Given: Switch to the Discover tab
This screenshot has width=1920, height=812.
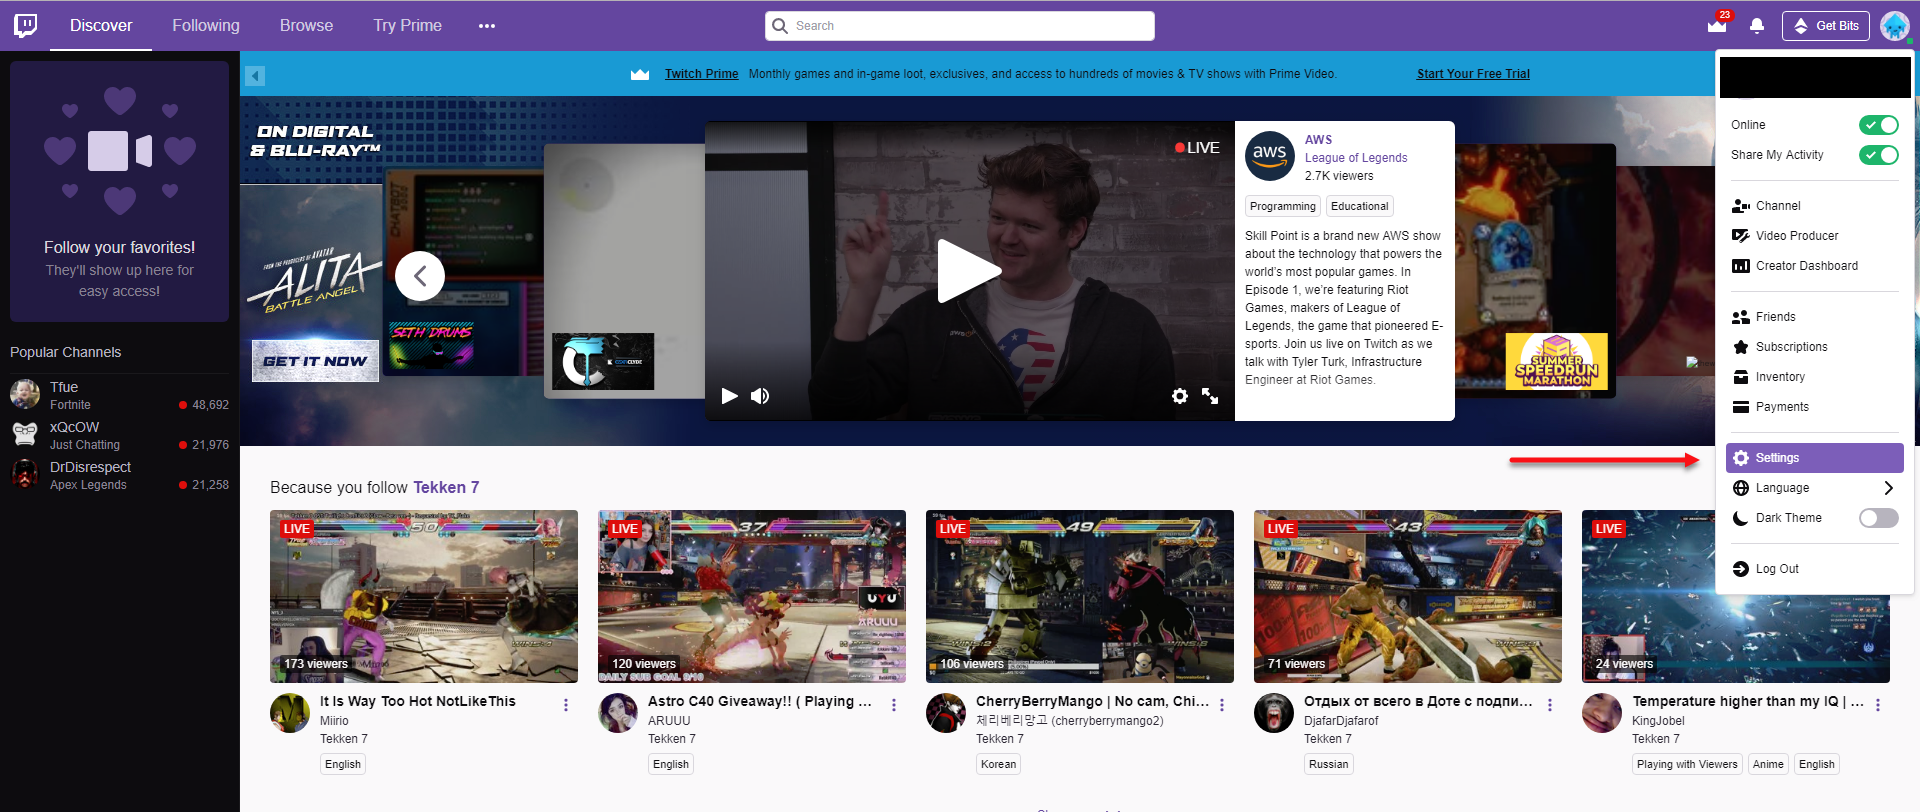Looking at the screenshot, I should pos(101,26).
